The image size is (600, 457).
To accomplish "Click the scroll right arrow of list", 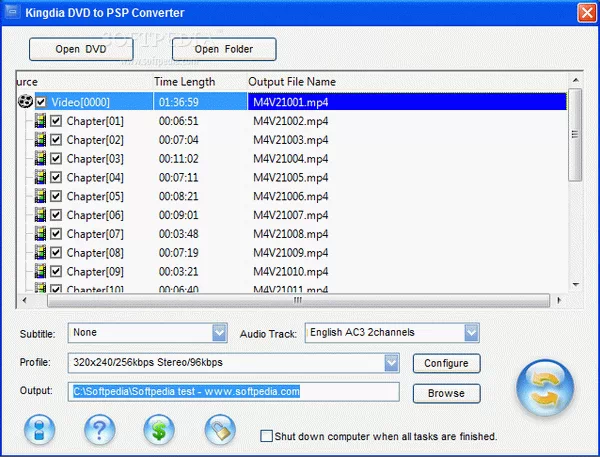I will pos(559,300).
